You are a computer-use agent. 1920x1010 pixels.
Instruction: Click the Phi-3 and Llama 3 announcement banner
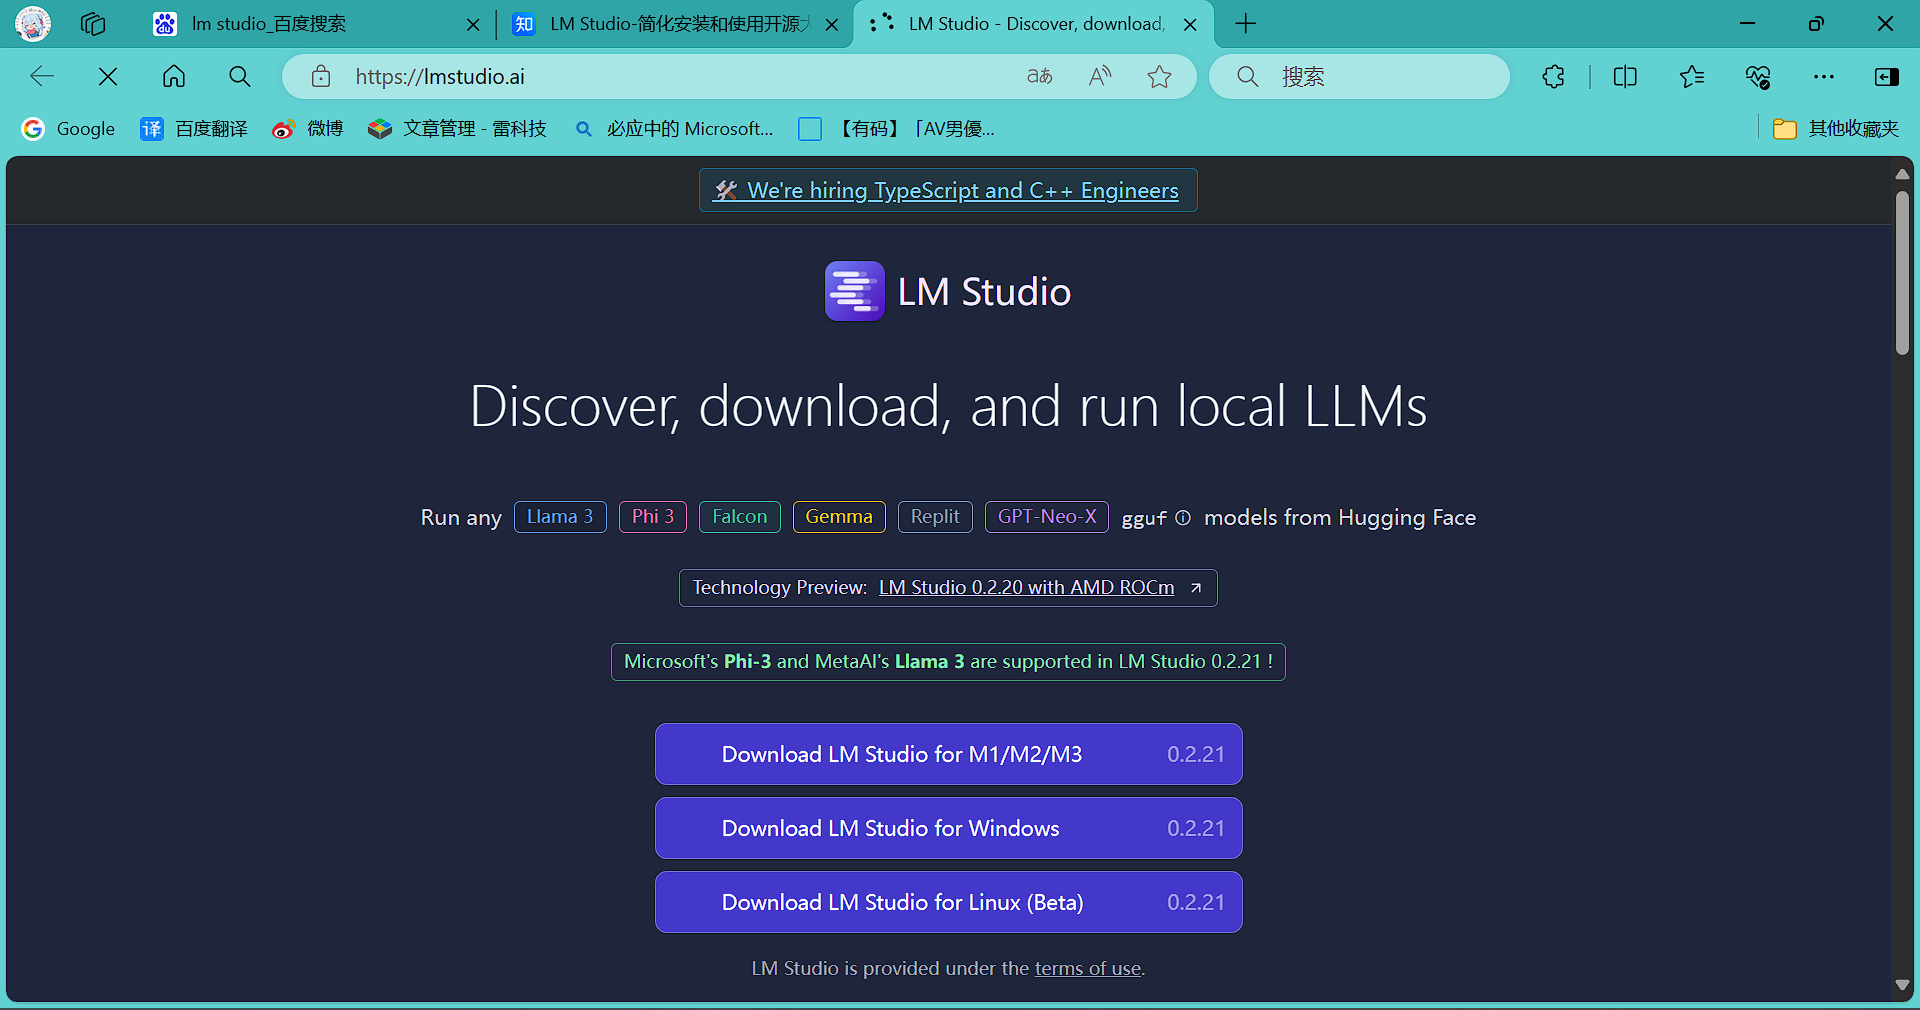pos(948,662)
